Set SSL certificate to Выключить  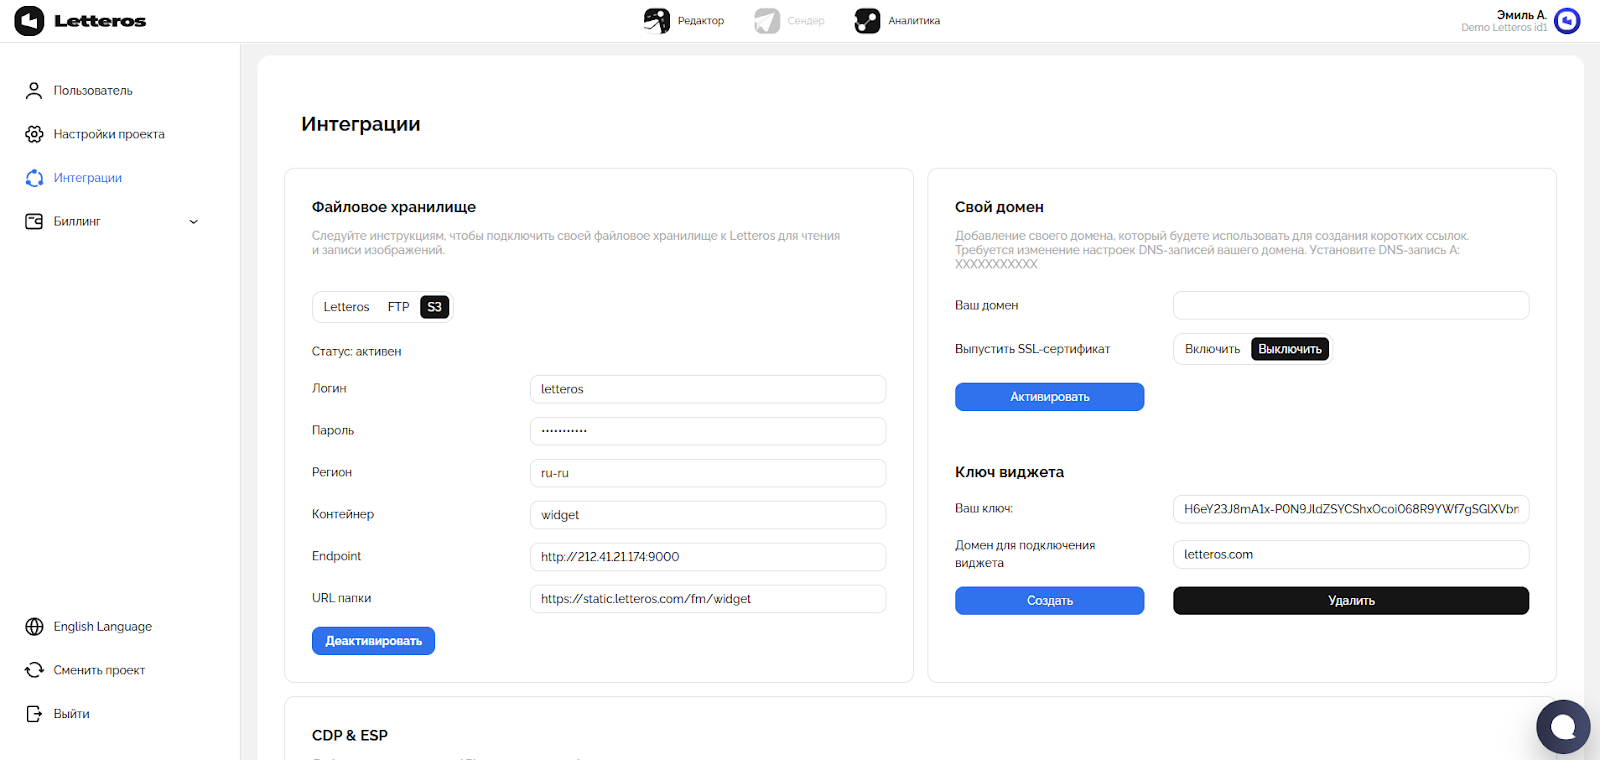click(1289, 349)
